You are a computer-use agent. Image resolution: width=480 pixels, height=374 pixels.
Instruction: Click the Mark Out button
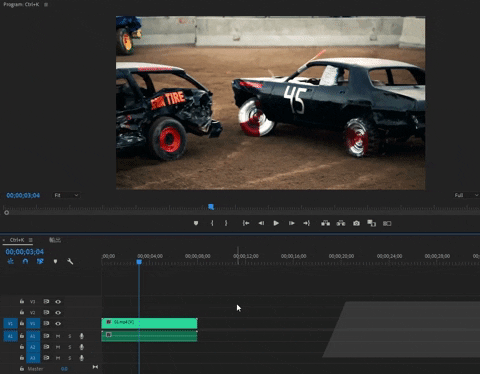(226, 223)
